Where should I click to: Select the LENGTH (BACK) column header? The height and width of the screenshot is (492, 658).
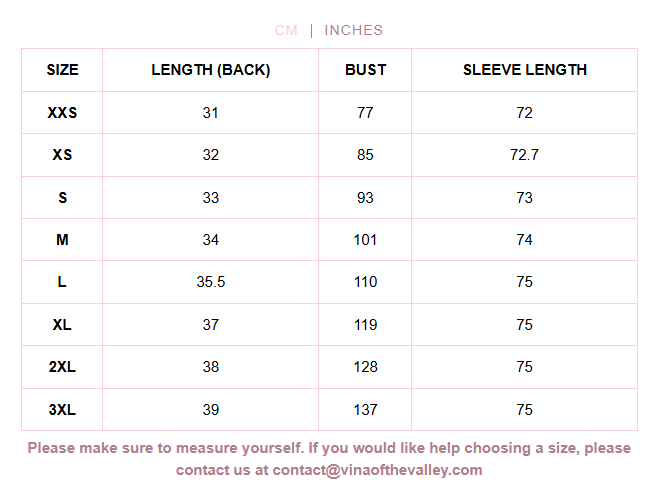(x=211, y=70)
